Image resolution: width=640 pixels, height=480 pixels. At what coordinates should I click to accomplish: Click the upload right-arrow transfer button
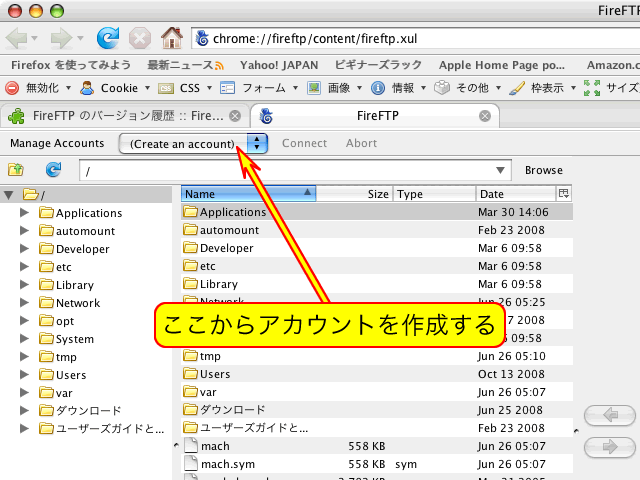[610, 447]
